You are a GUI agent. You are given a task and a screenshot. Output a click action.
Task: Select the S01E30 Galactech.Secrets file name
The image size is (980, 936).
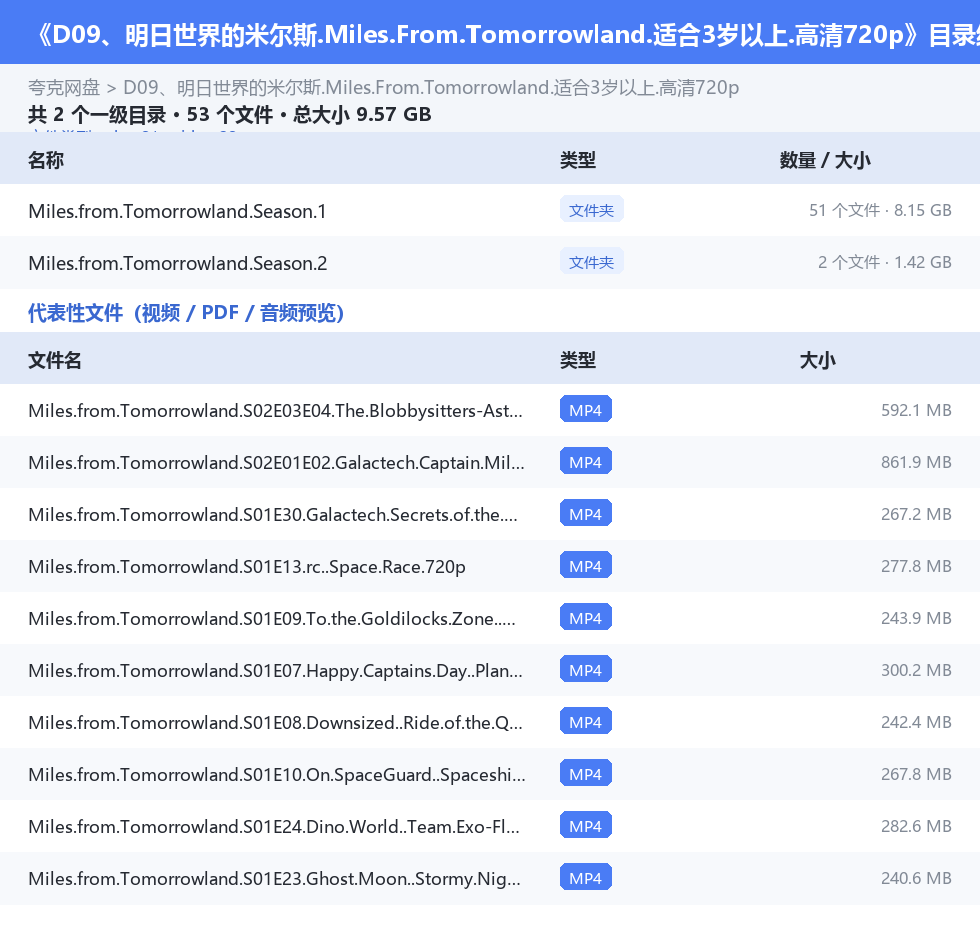(272, 514)
